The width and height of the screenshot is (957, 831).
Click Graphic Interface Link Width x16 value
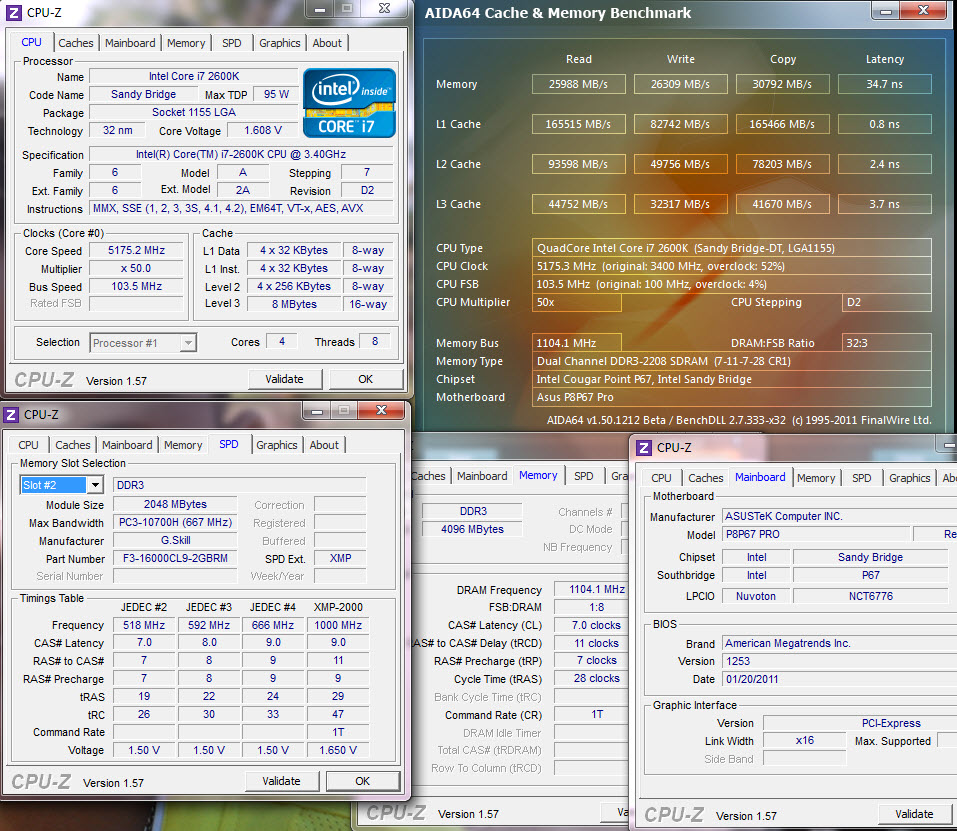pyautogui.click(x=804, y=740)
